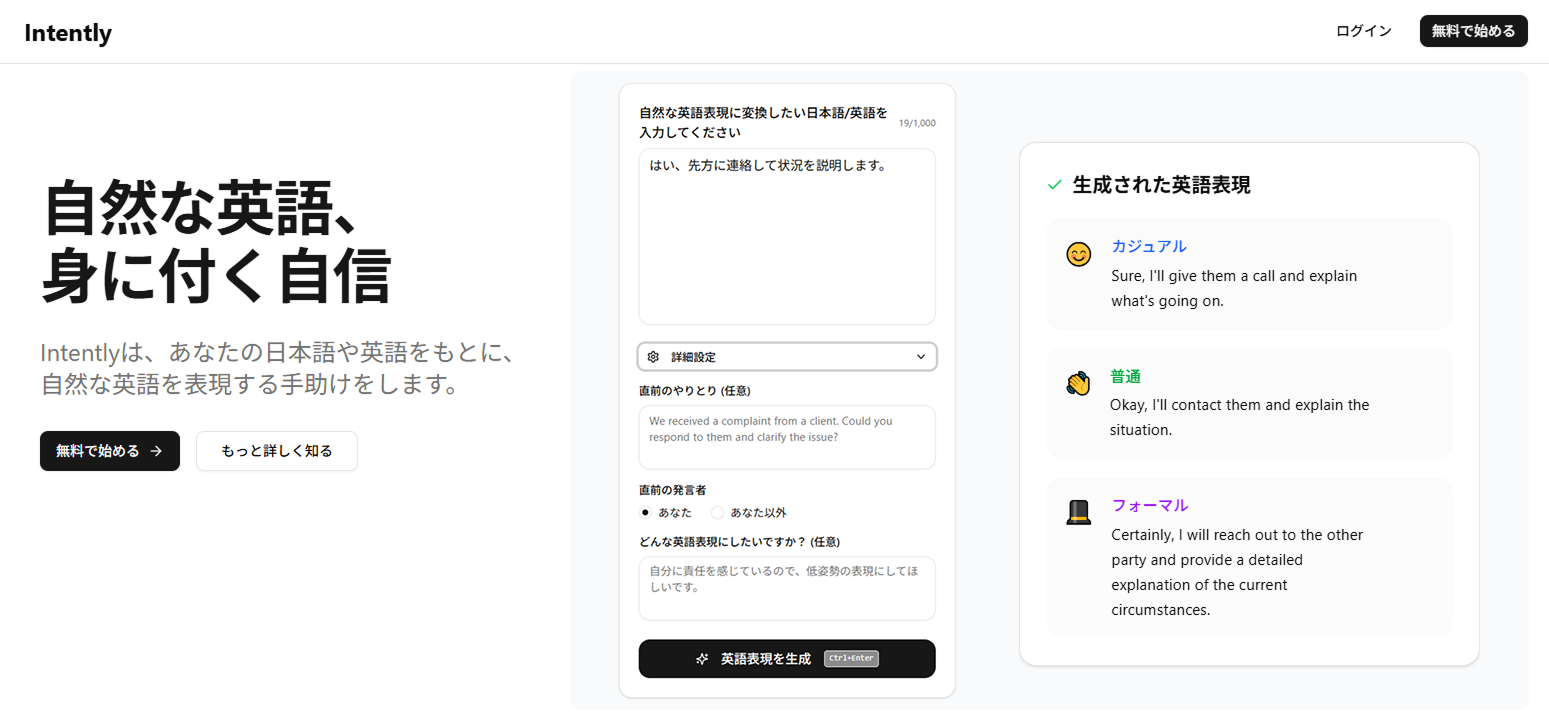
Task: Select the カジュアル result heading
Action: point(1149,246)
